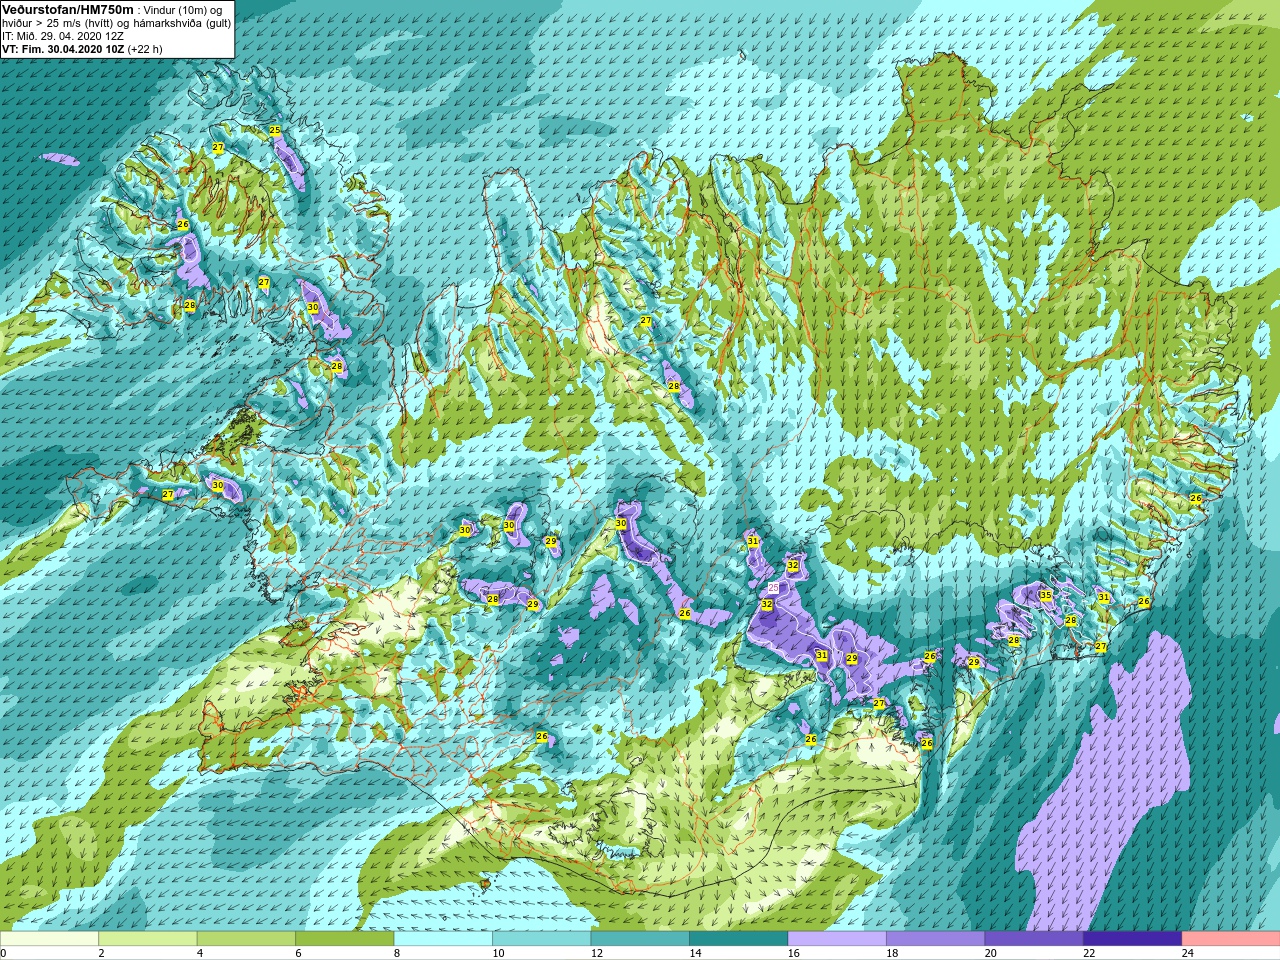Click the 'VT: Fim. 30.04.2020 10Z' line

63,49
